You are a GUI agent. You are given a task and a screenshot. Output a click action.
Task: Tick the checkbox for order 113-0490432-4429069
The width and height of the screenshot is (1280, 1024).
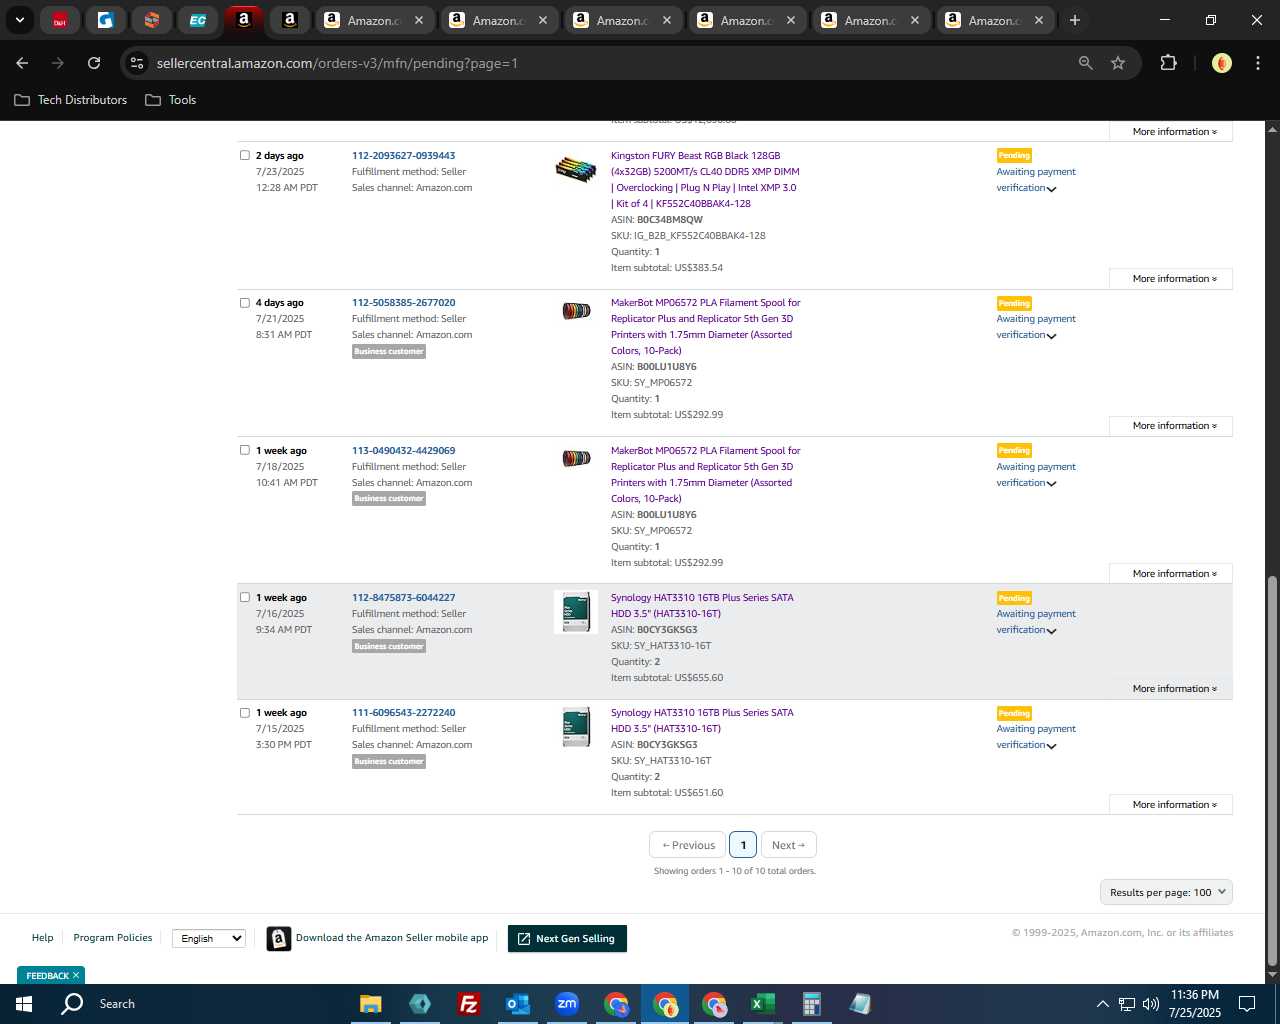(x=244, y=450)
